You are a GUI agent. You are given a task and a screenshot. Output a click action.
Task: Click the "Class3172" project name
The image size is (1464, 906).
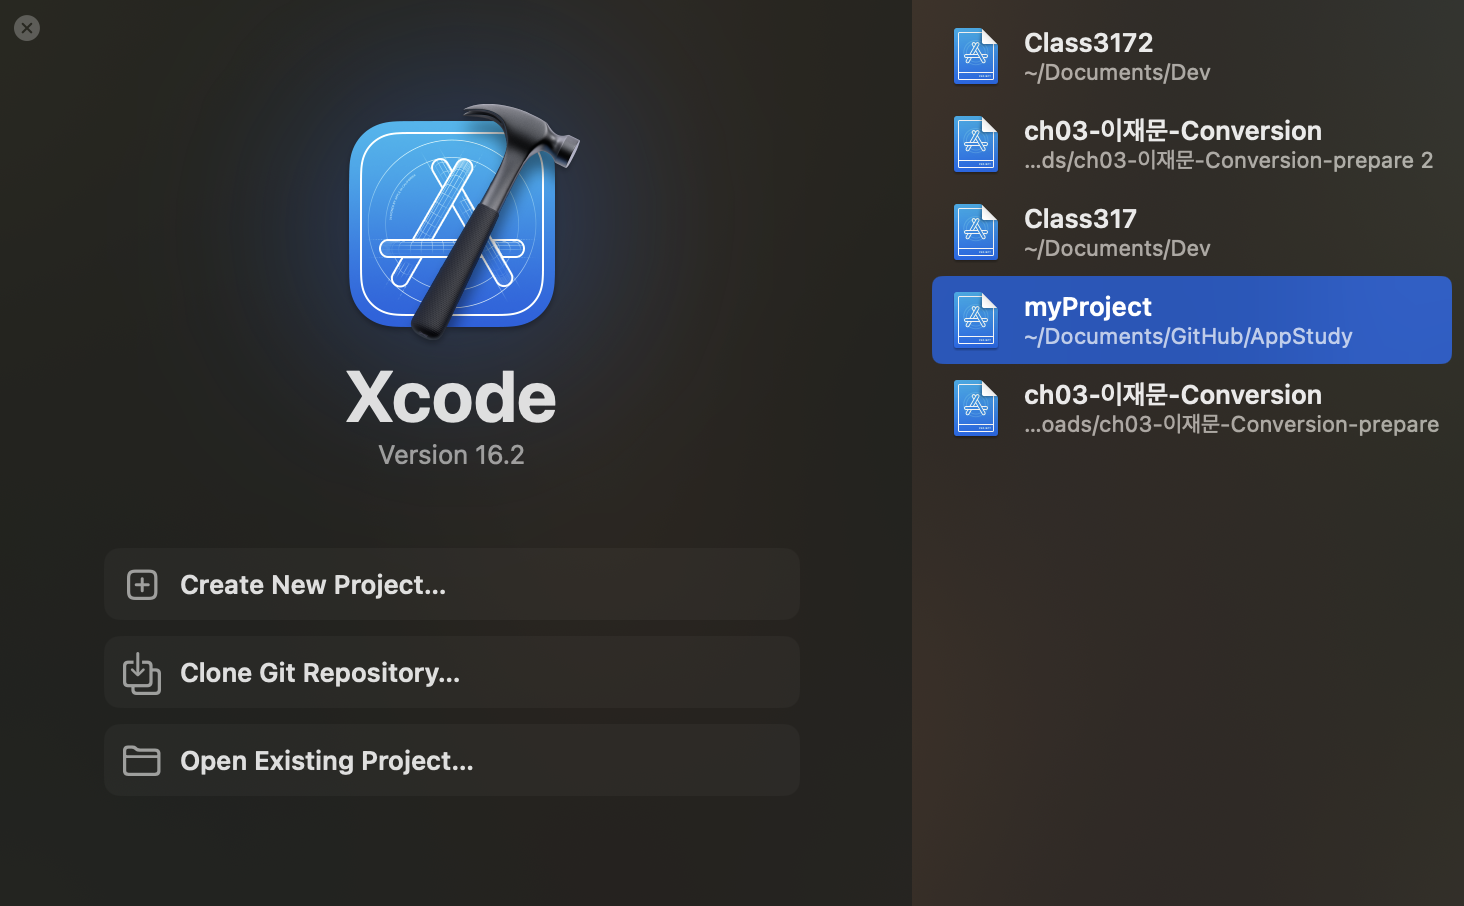click(1088, 43)
